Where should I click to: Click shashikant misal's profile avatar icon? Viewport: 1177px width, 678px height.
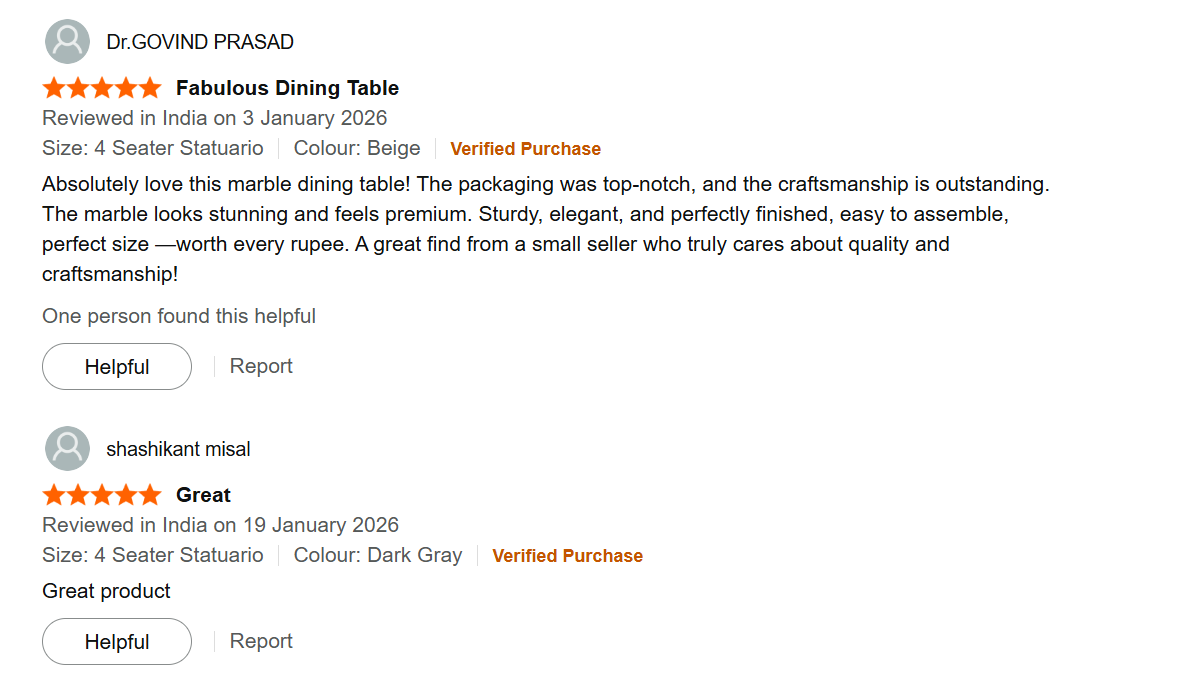point(67,448)
